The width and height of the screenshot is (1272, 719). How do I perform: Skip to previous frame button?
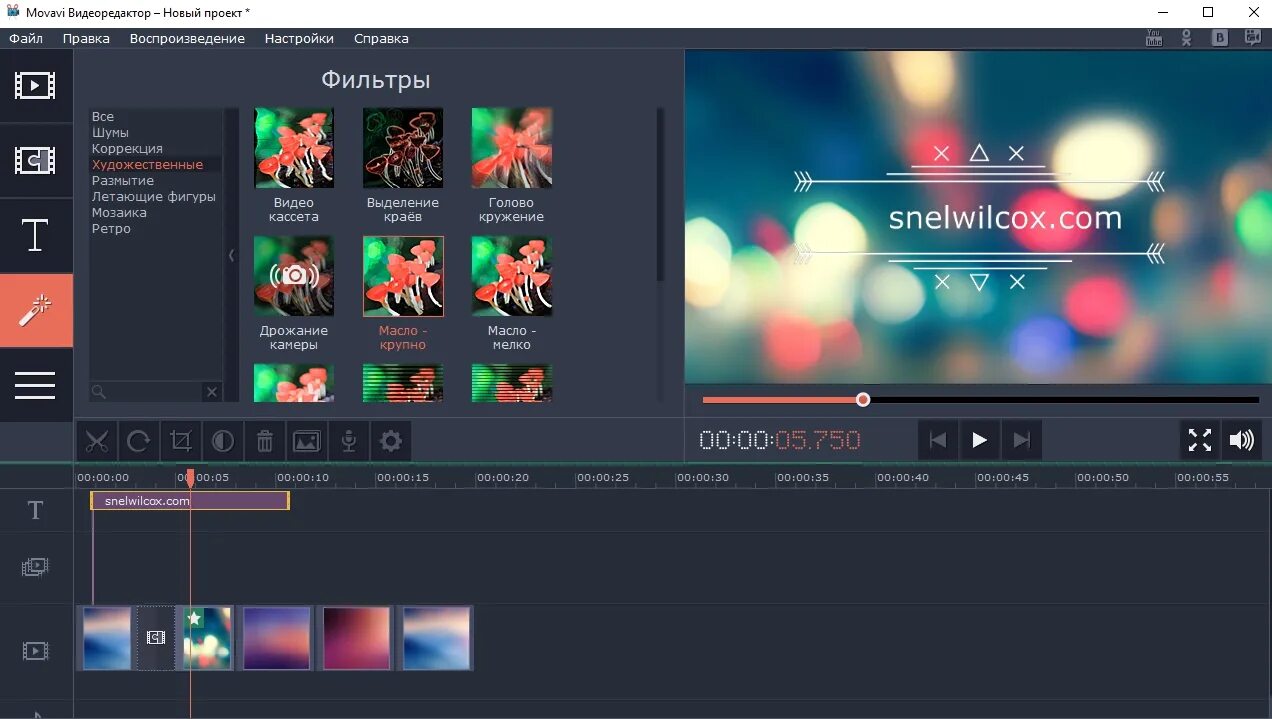click(938, 440)
